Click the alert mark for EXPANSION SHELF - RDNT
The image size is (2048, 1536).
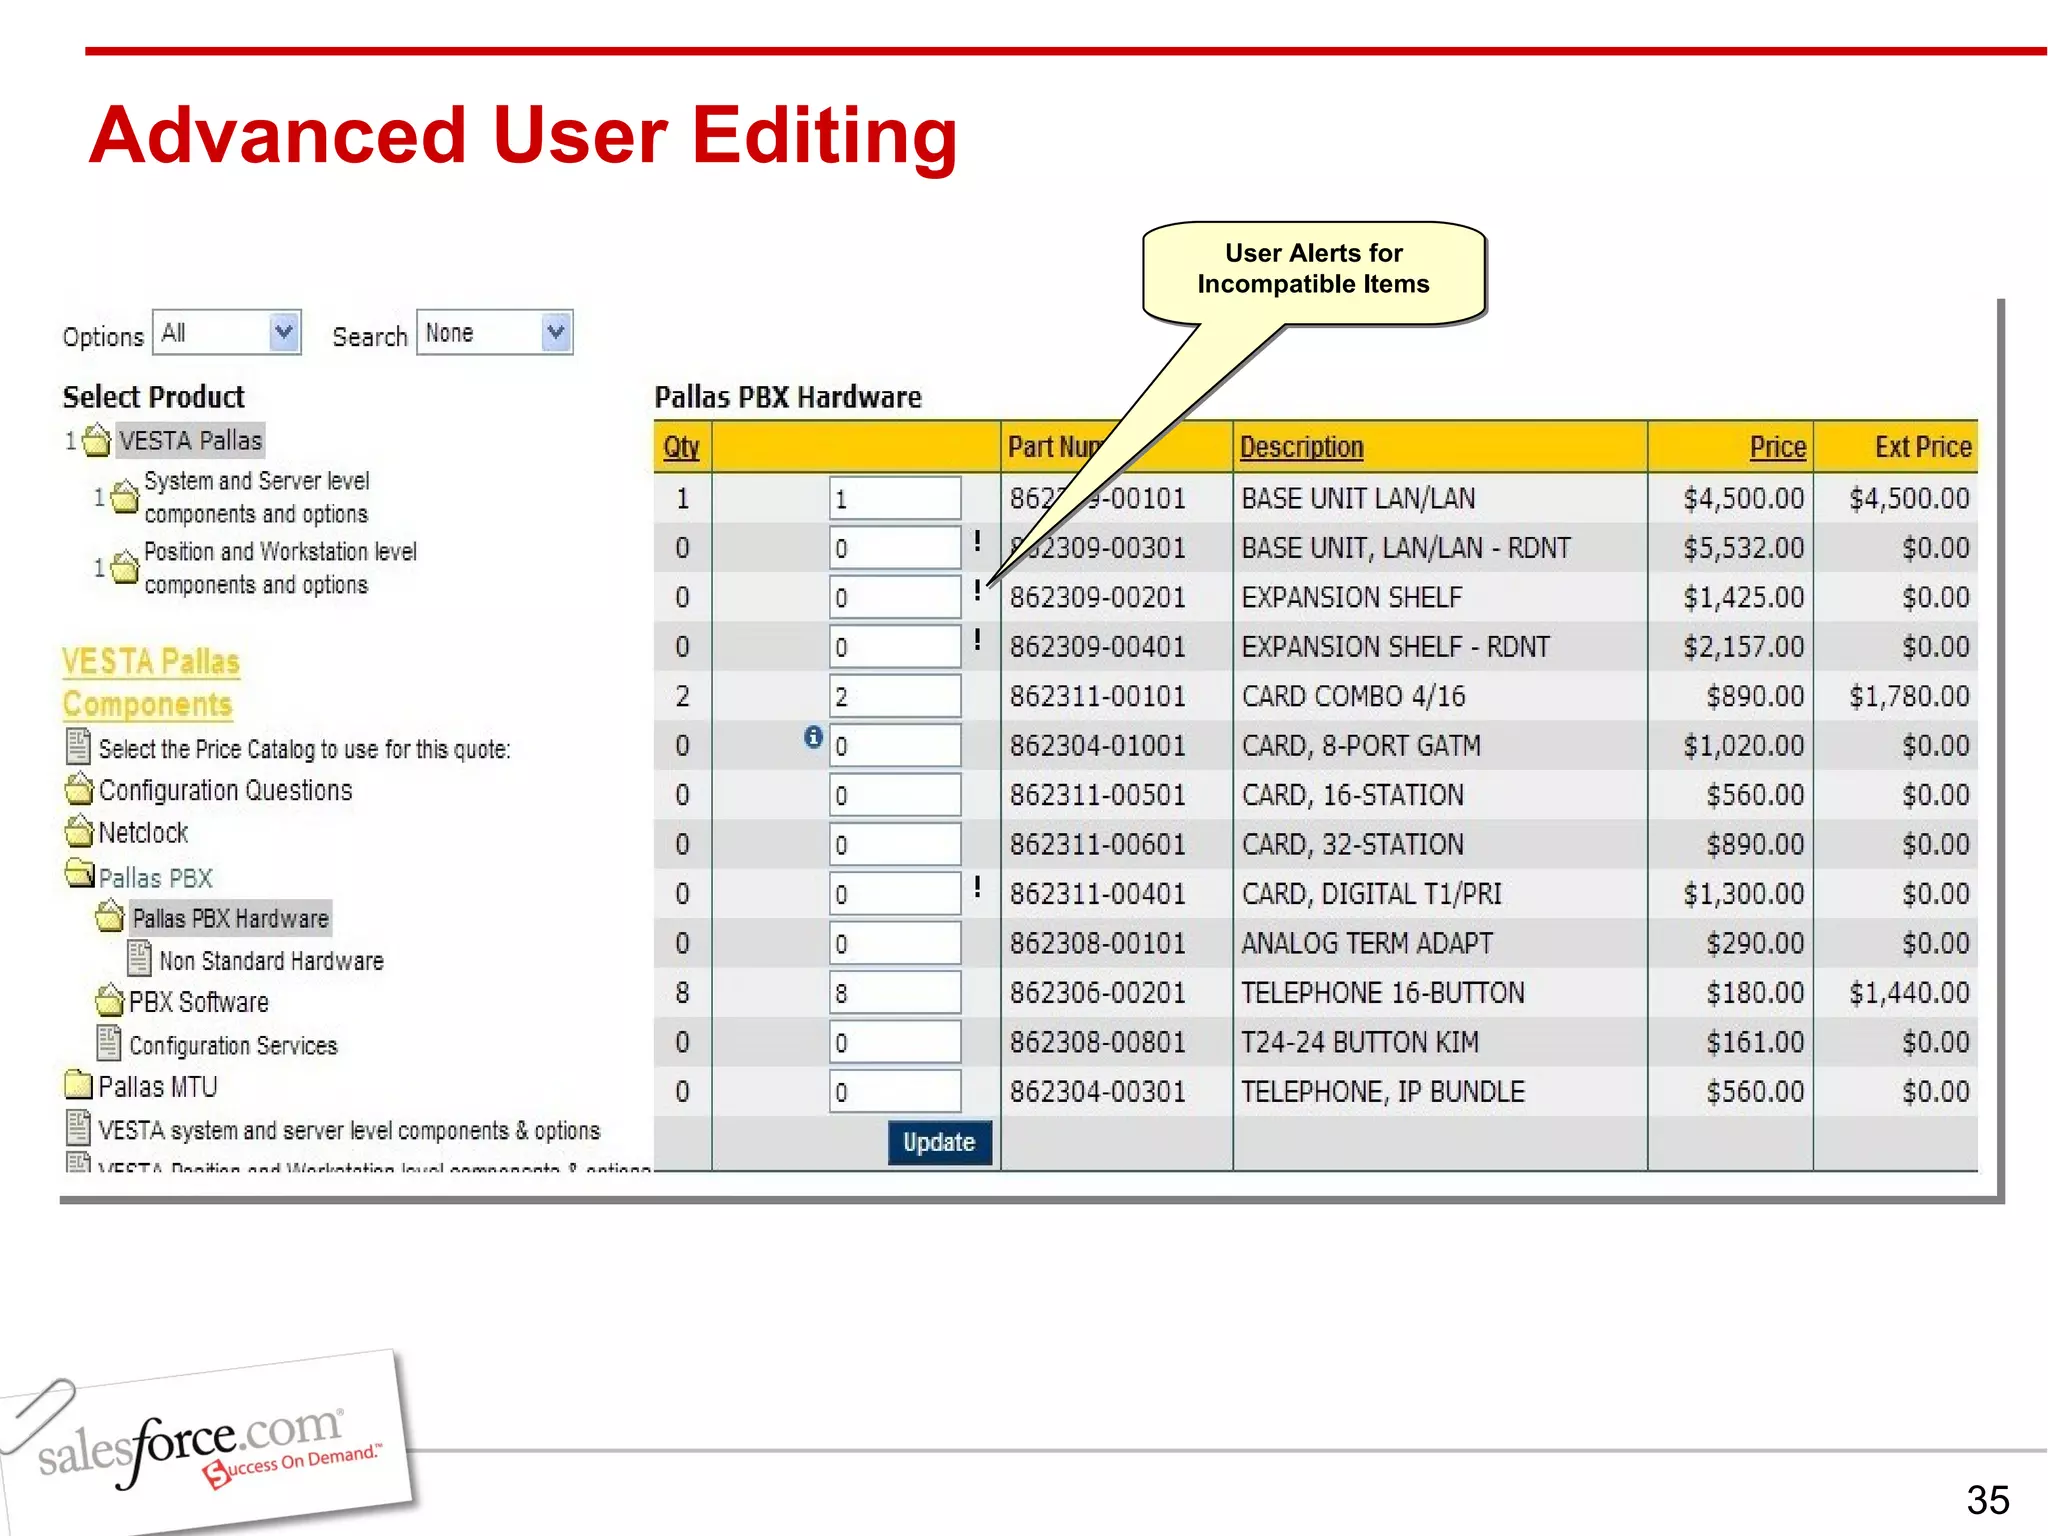(977, 639)
